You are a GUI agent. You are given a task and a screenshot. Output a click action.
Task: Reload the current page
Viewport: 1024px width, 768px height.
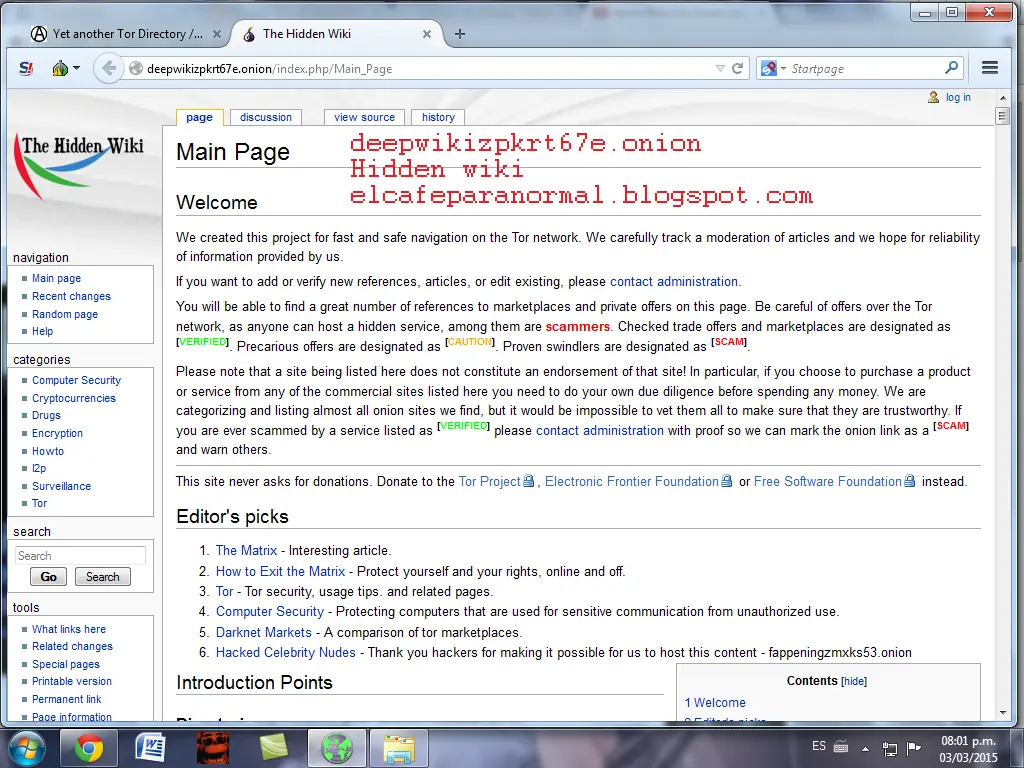738,69
